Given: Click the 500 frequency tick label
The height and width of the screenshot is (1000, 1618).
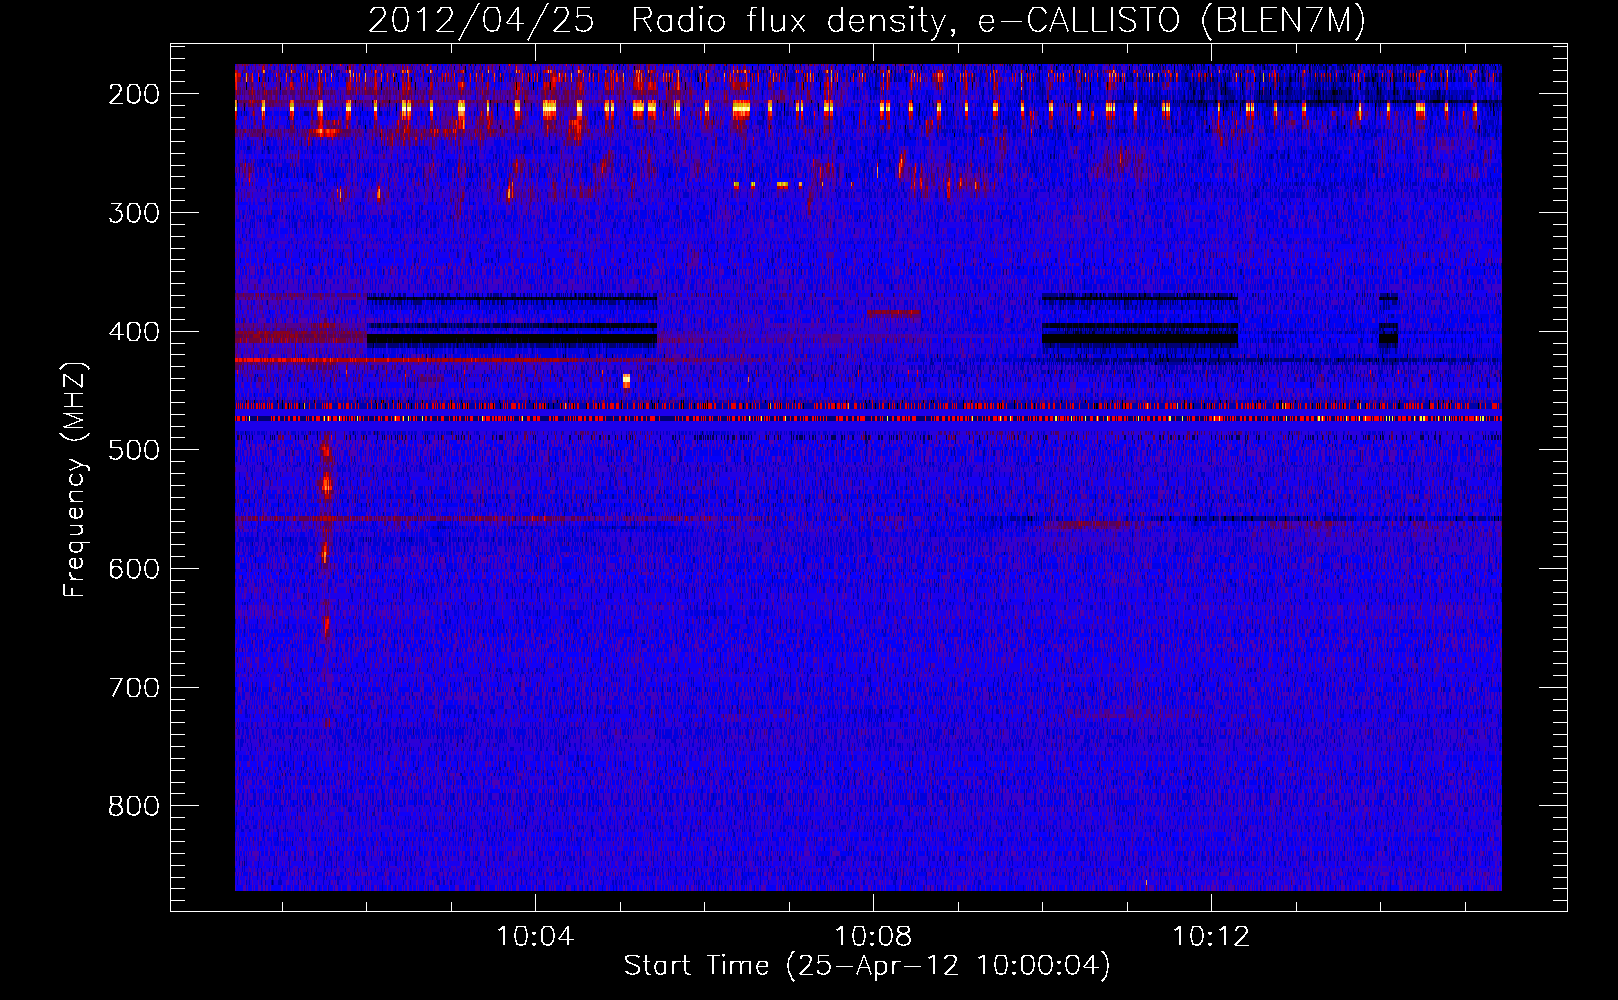Looking at the screenshot, I should [x=134, y=450].
